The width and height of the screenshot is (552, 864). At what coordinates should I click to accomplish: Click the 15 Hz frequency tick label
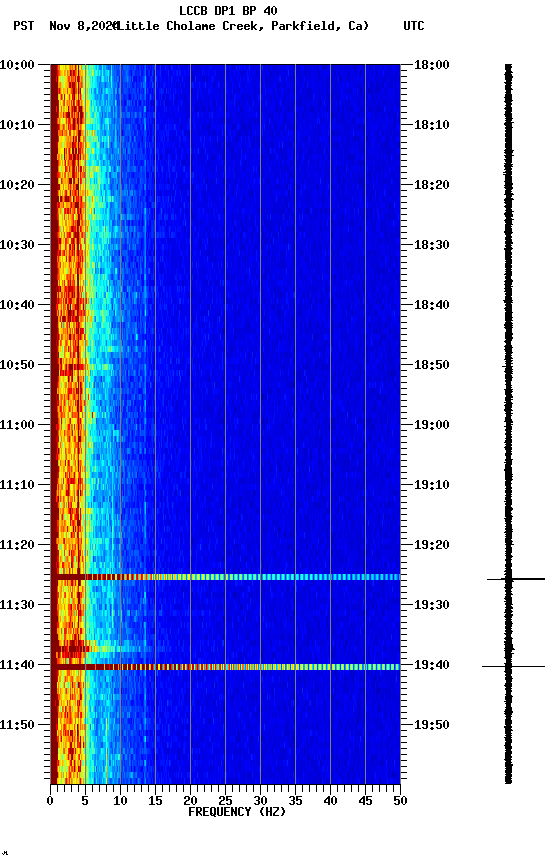click(155, 801)
